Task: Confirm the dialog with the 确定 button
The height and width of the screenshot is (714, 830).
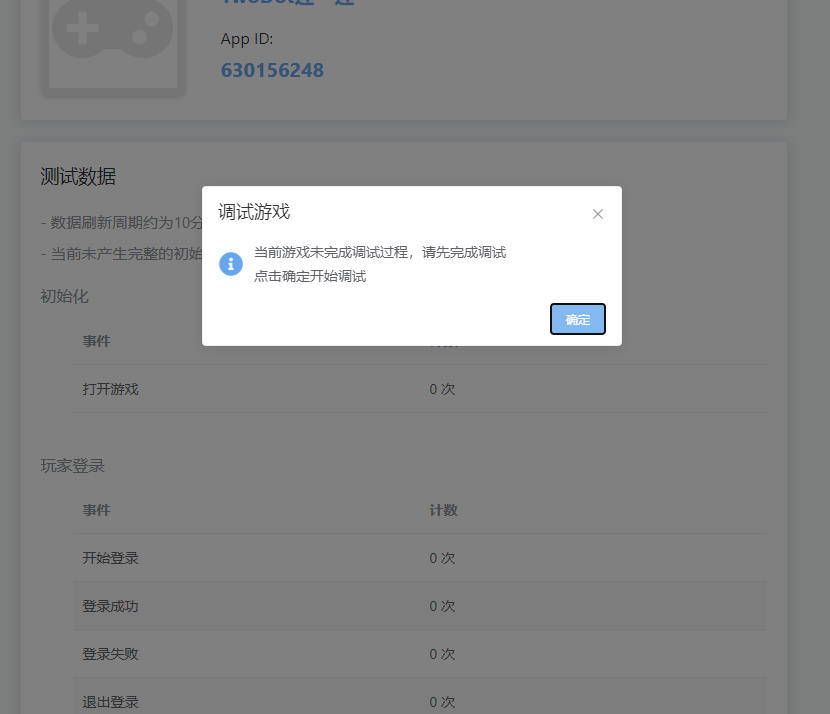Action: (x=578, y=319)
